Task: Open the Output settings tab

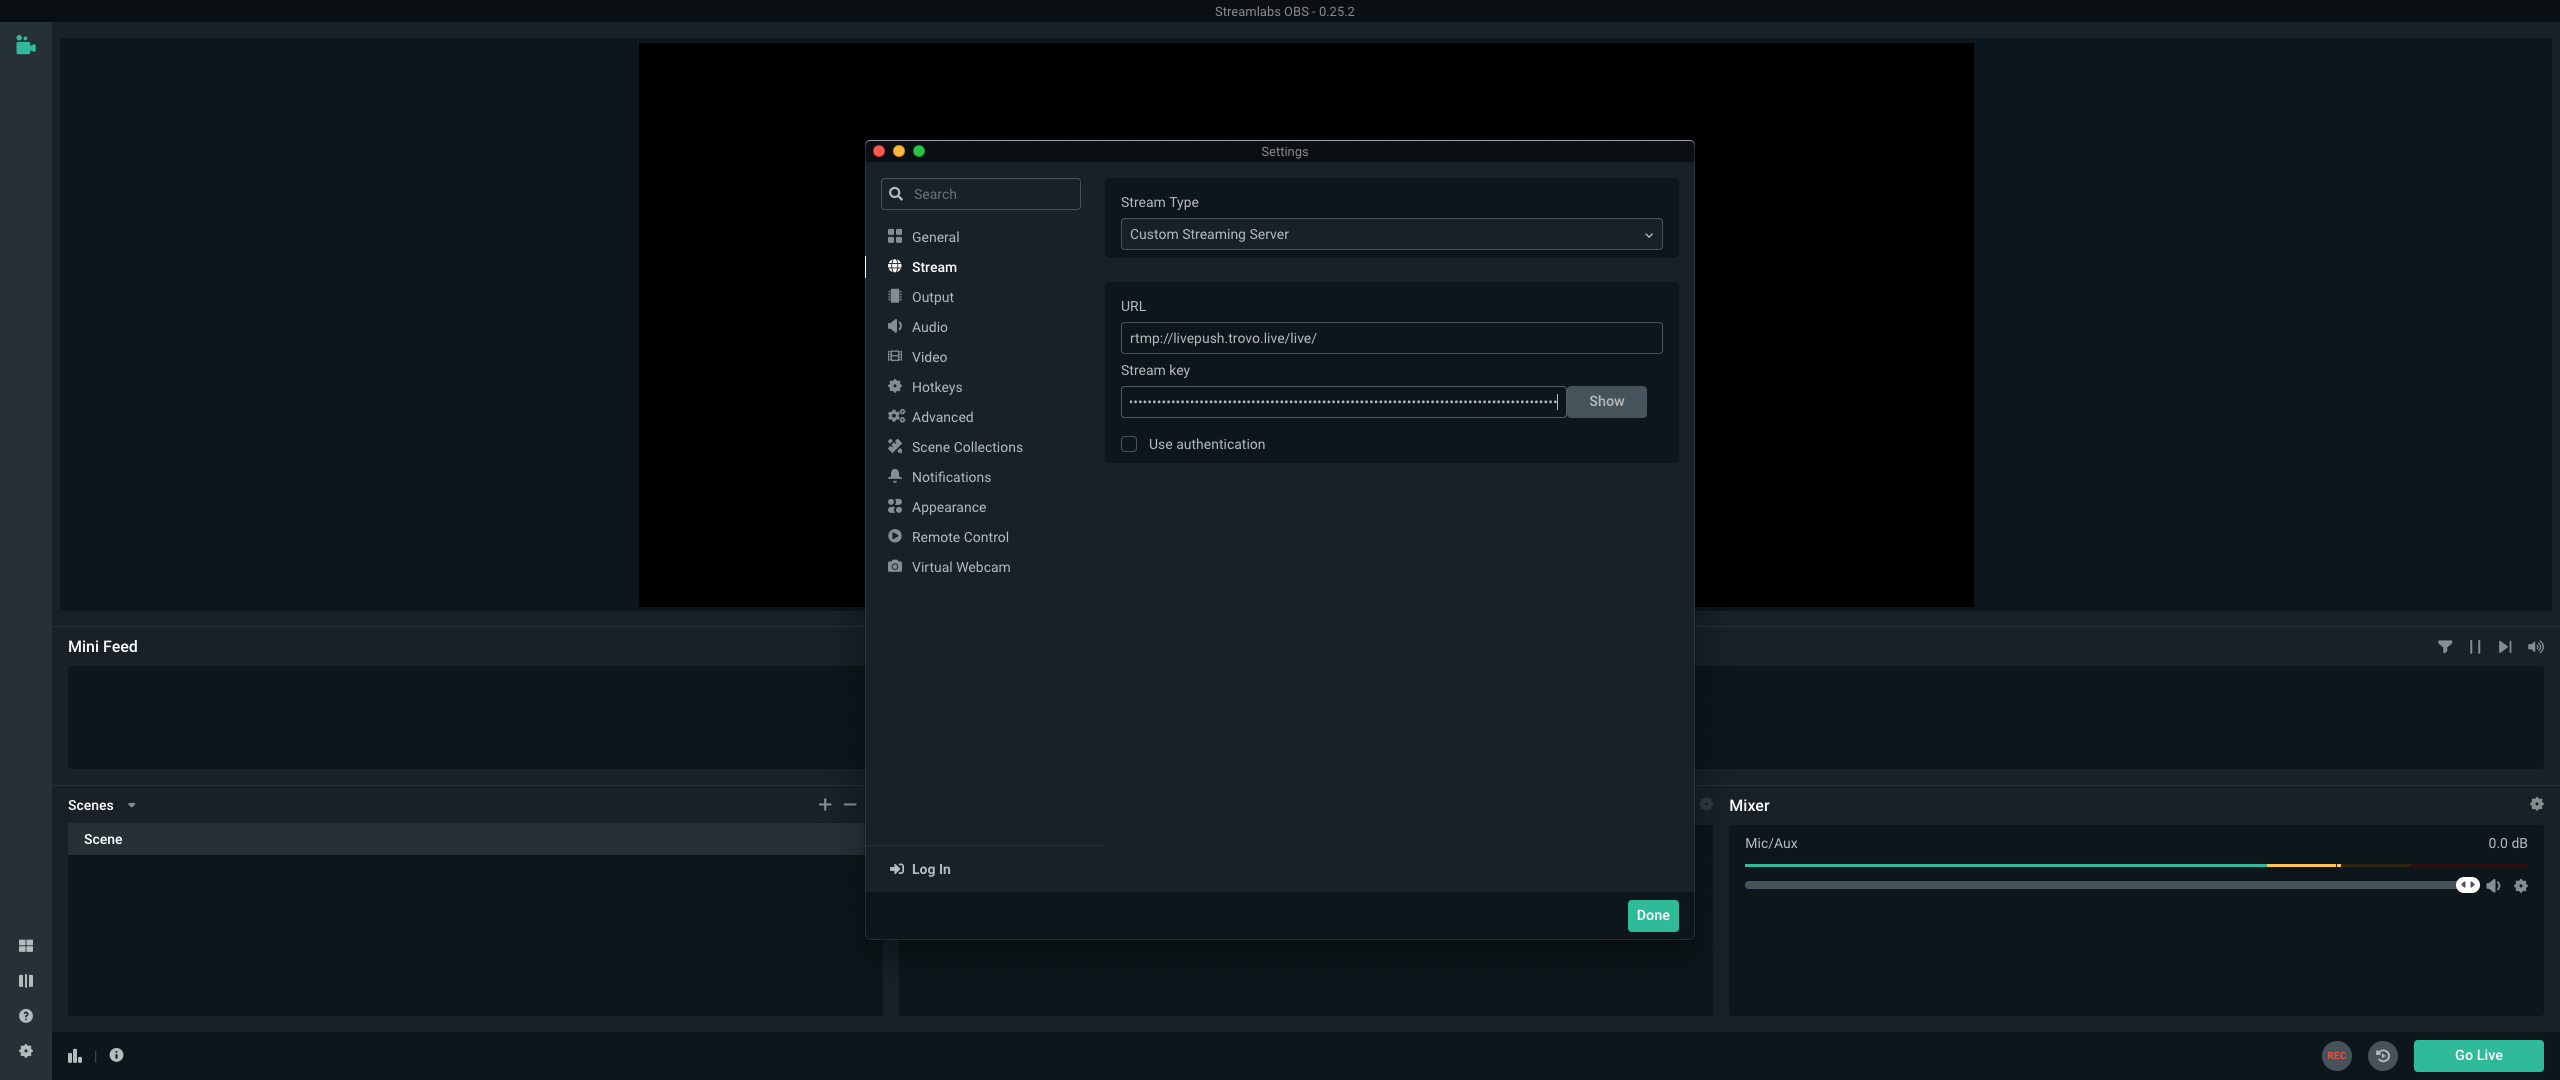Action: (932, 297)
